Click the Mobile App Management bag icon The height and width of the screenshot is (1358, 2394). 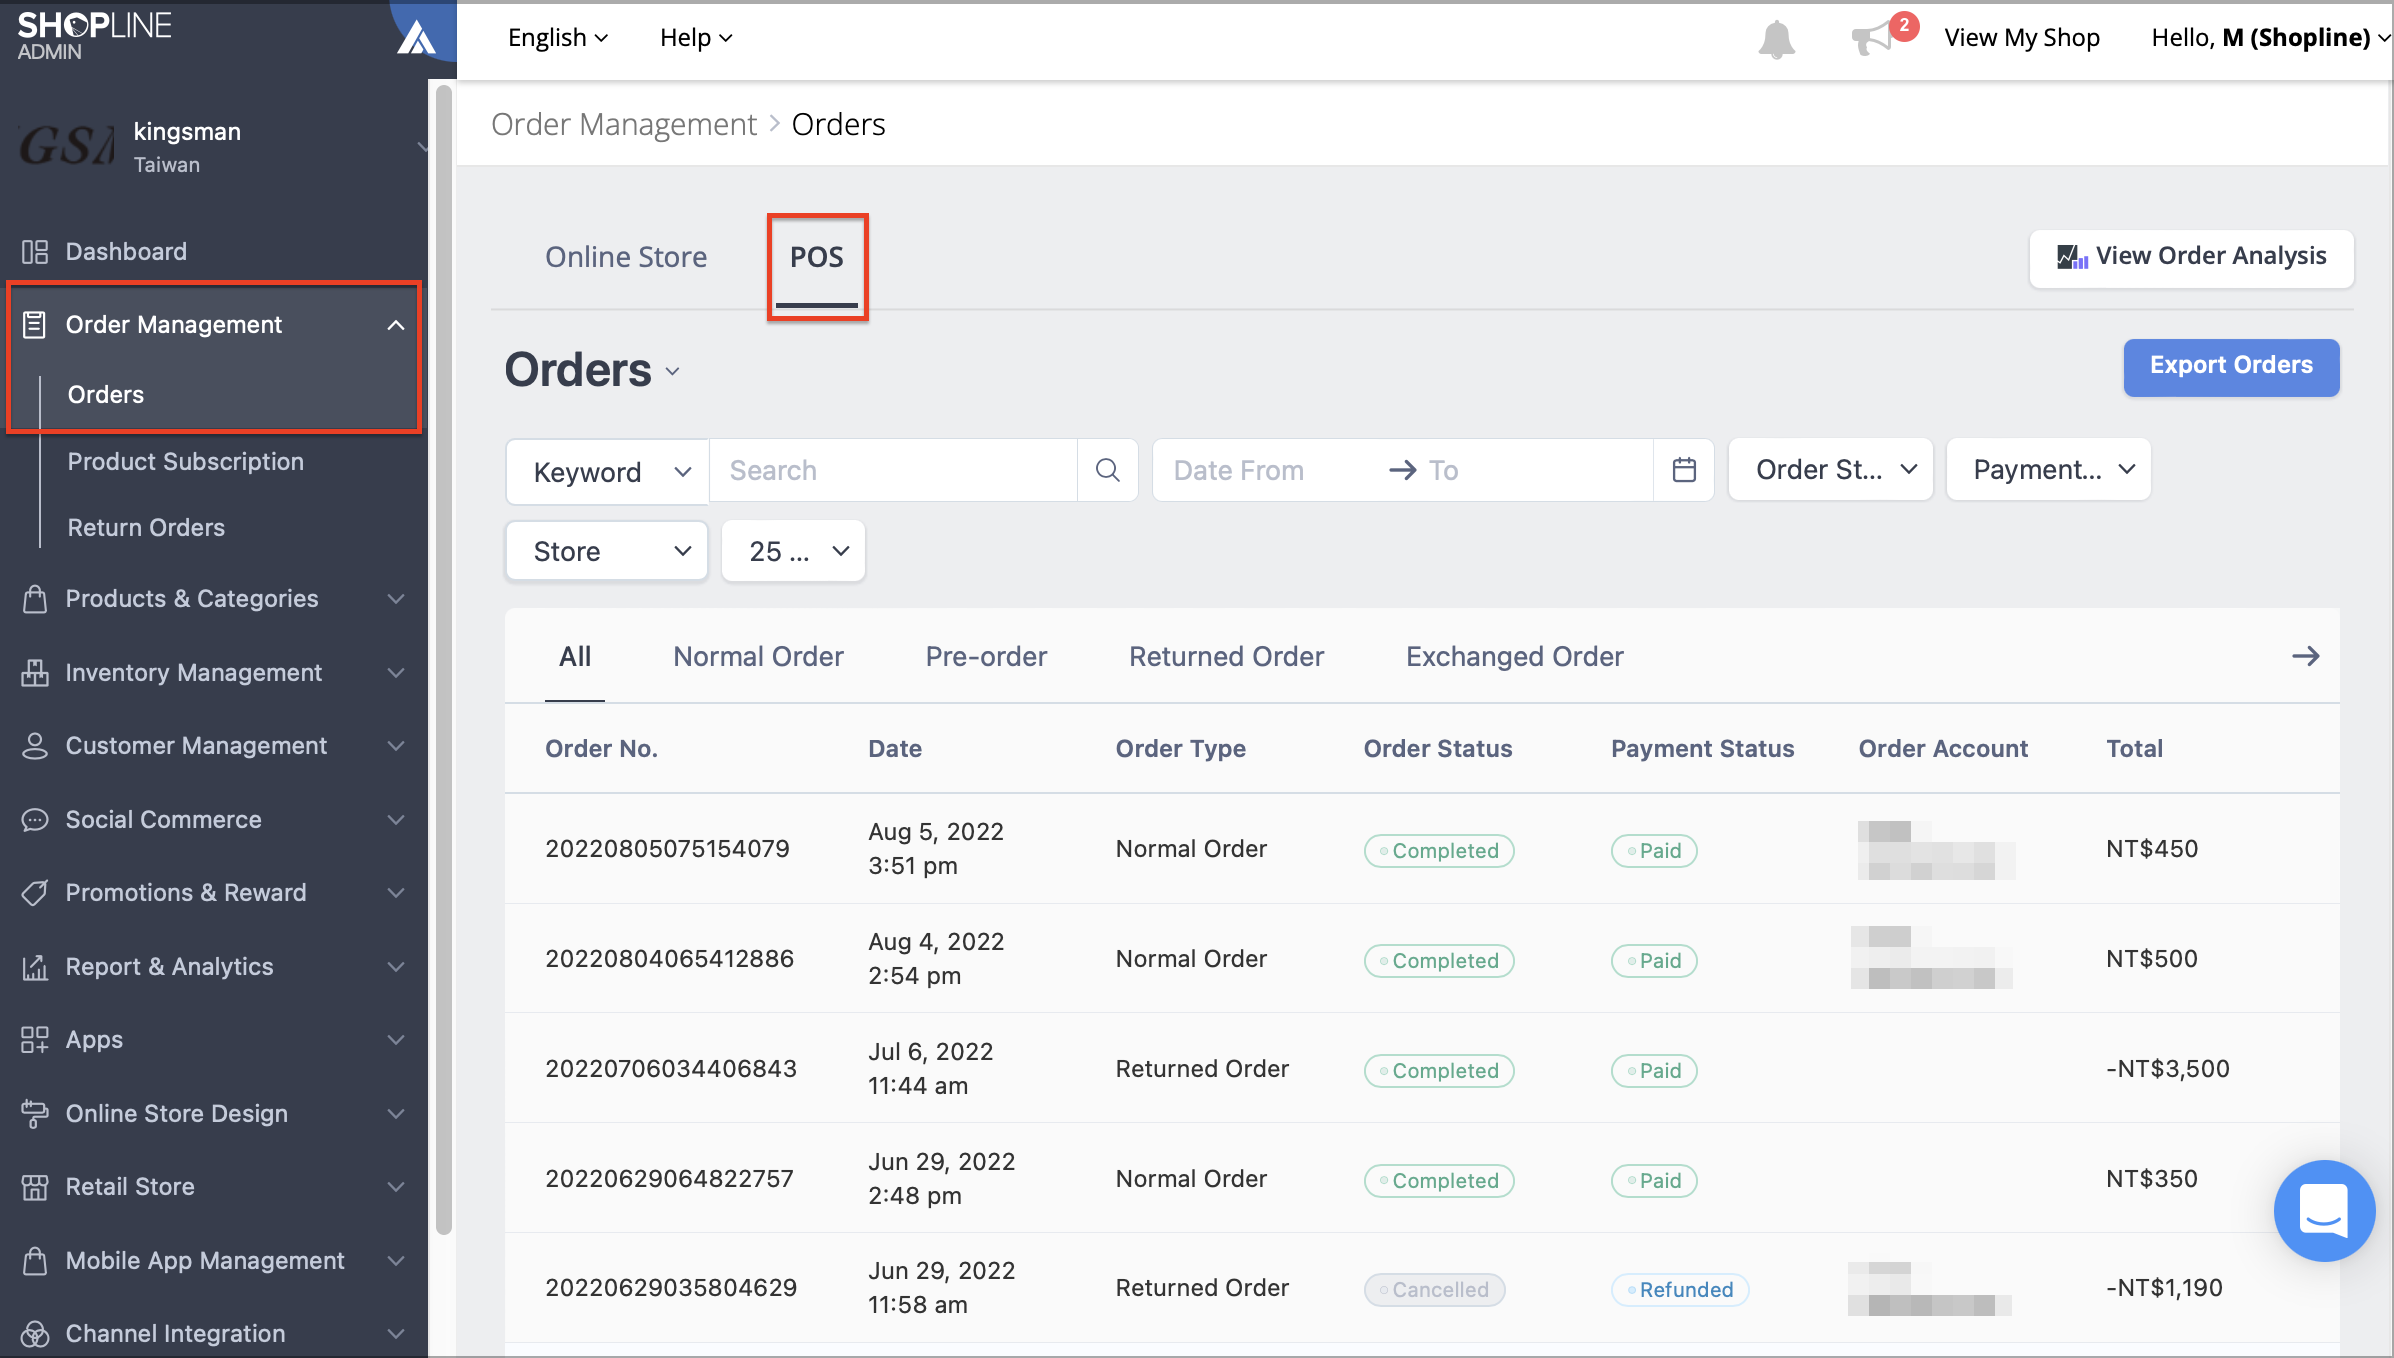coord(35,1261)
